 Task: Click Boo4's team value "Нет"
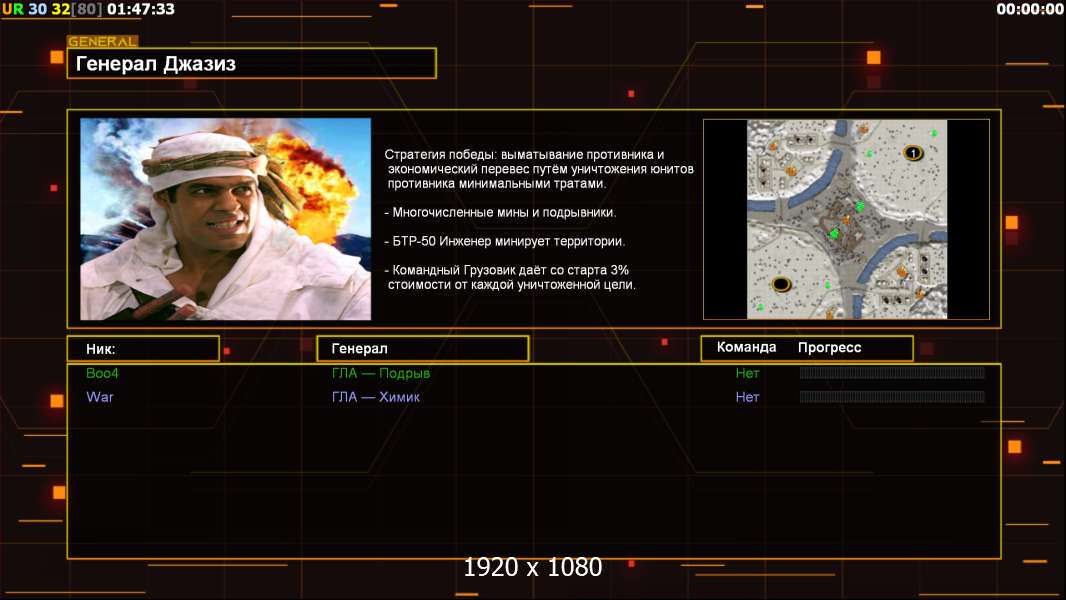pos(747,373)
